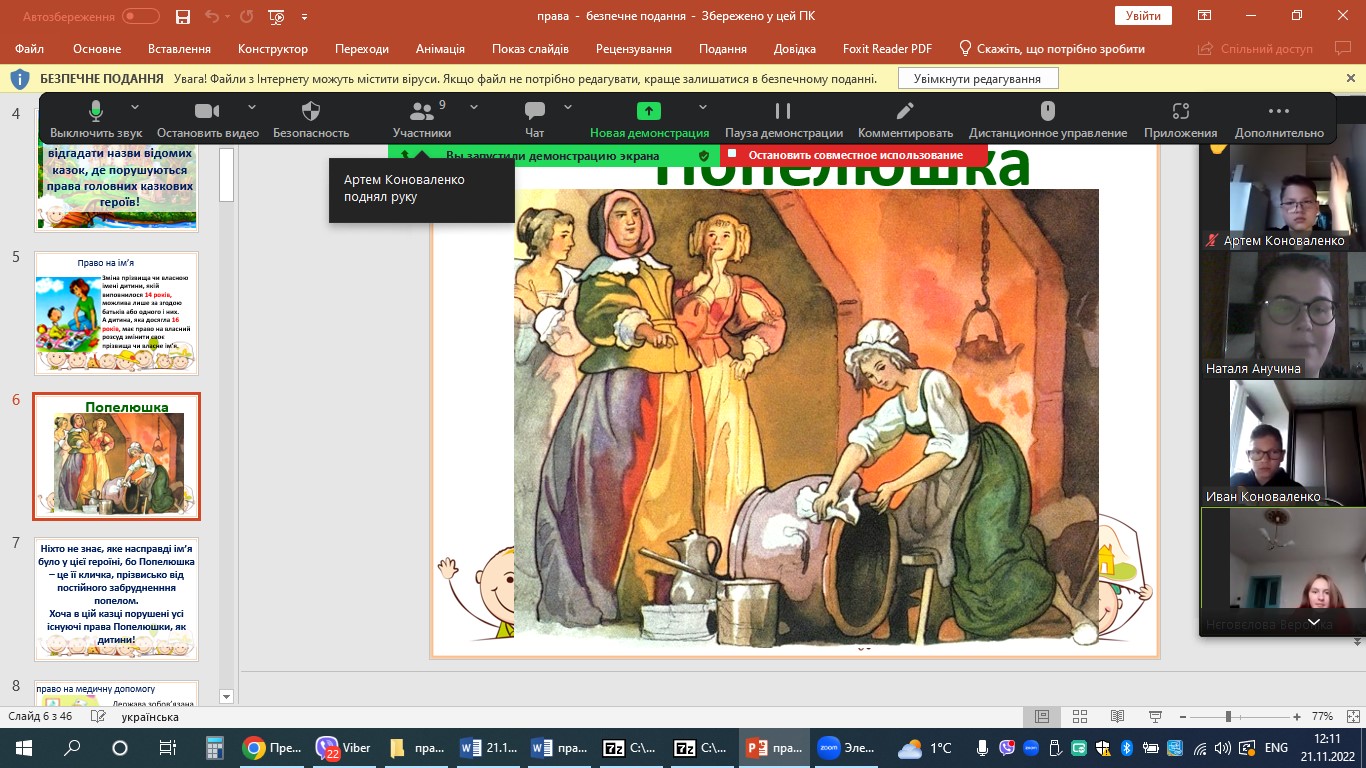Click the 77% zoom level

(1323, 717)
